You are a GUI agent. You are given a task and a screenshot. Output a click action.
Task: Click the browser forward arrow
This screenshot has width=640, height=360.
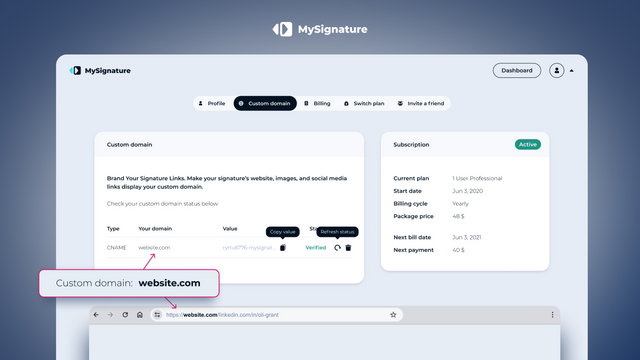point(111,315)
